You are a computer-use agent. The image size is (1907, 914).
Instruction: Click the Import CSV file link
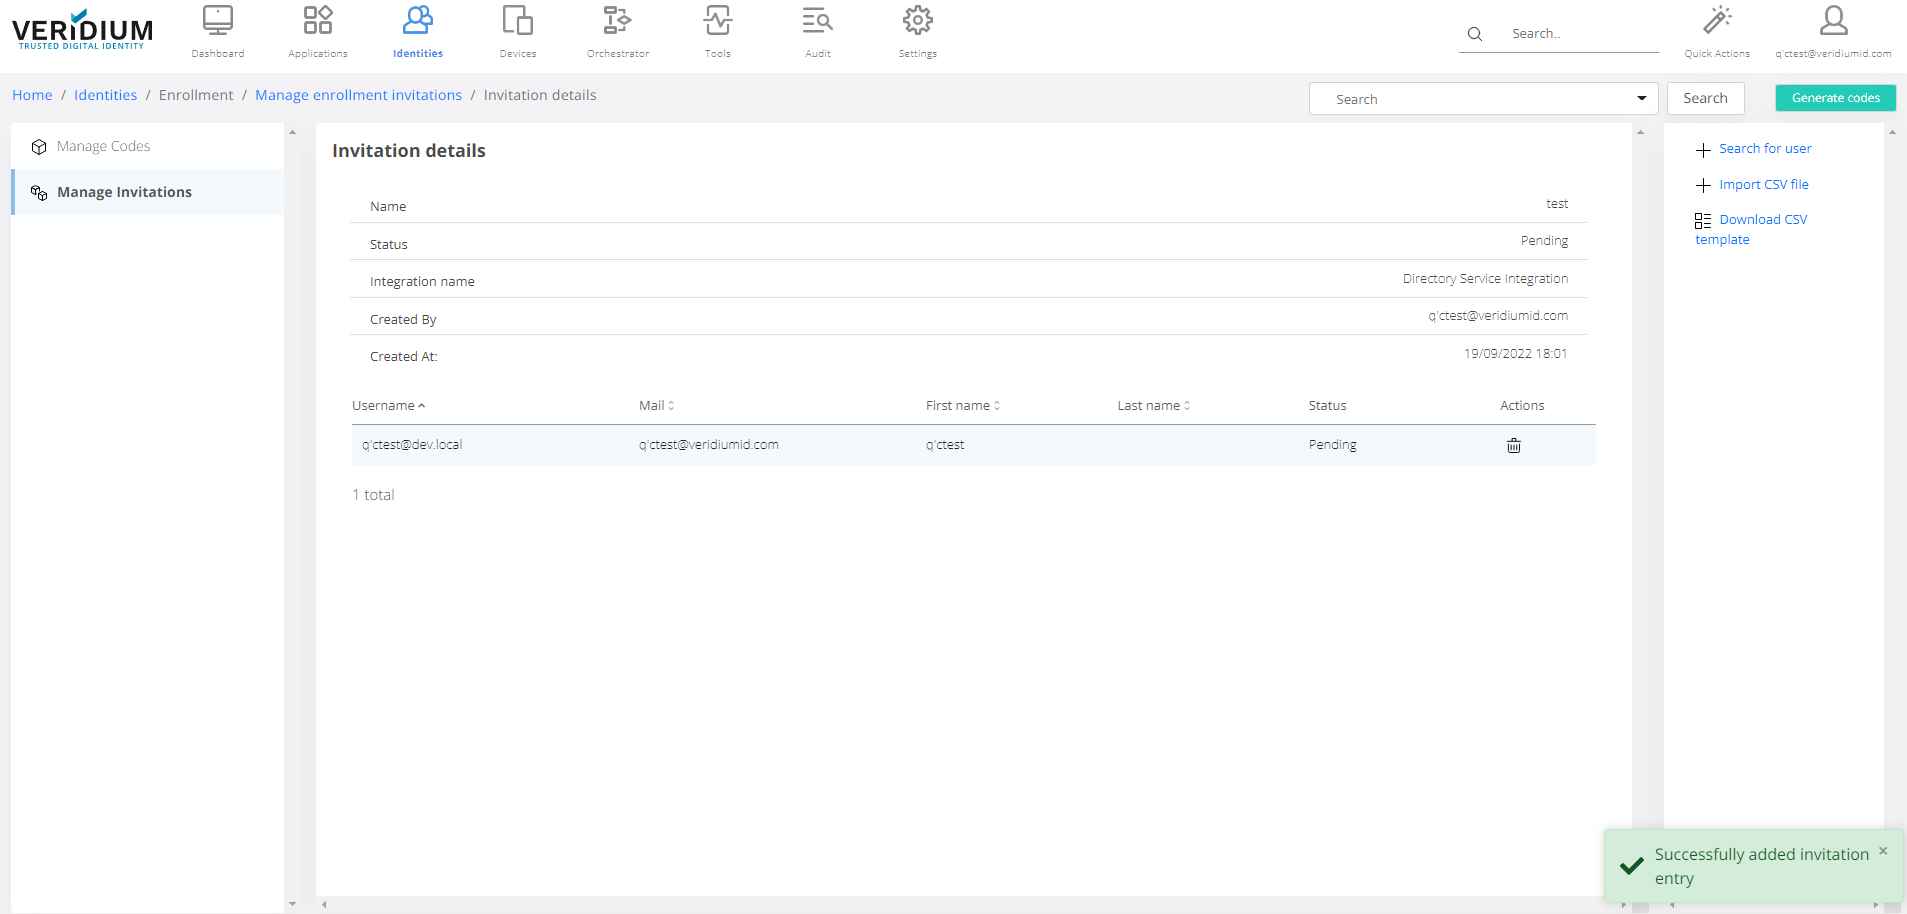pyautogui.click(x=1763, y=185)
